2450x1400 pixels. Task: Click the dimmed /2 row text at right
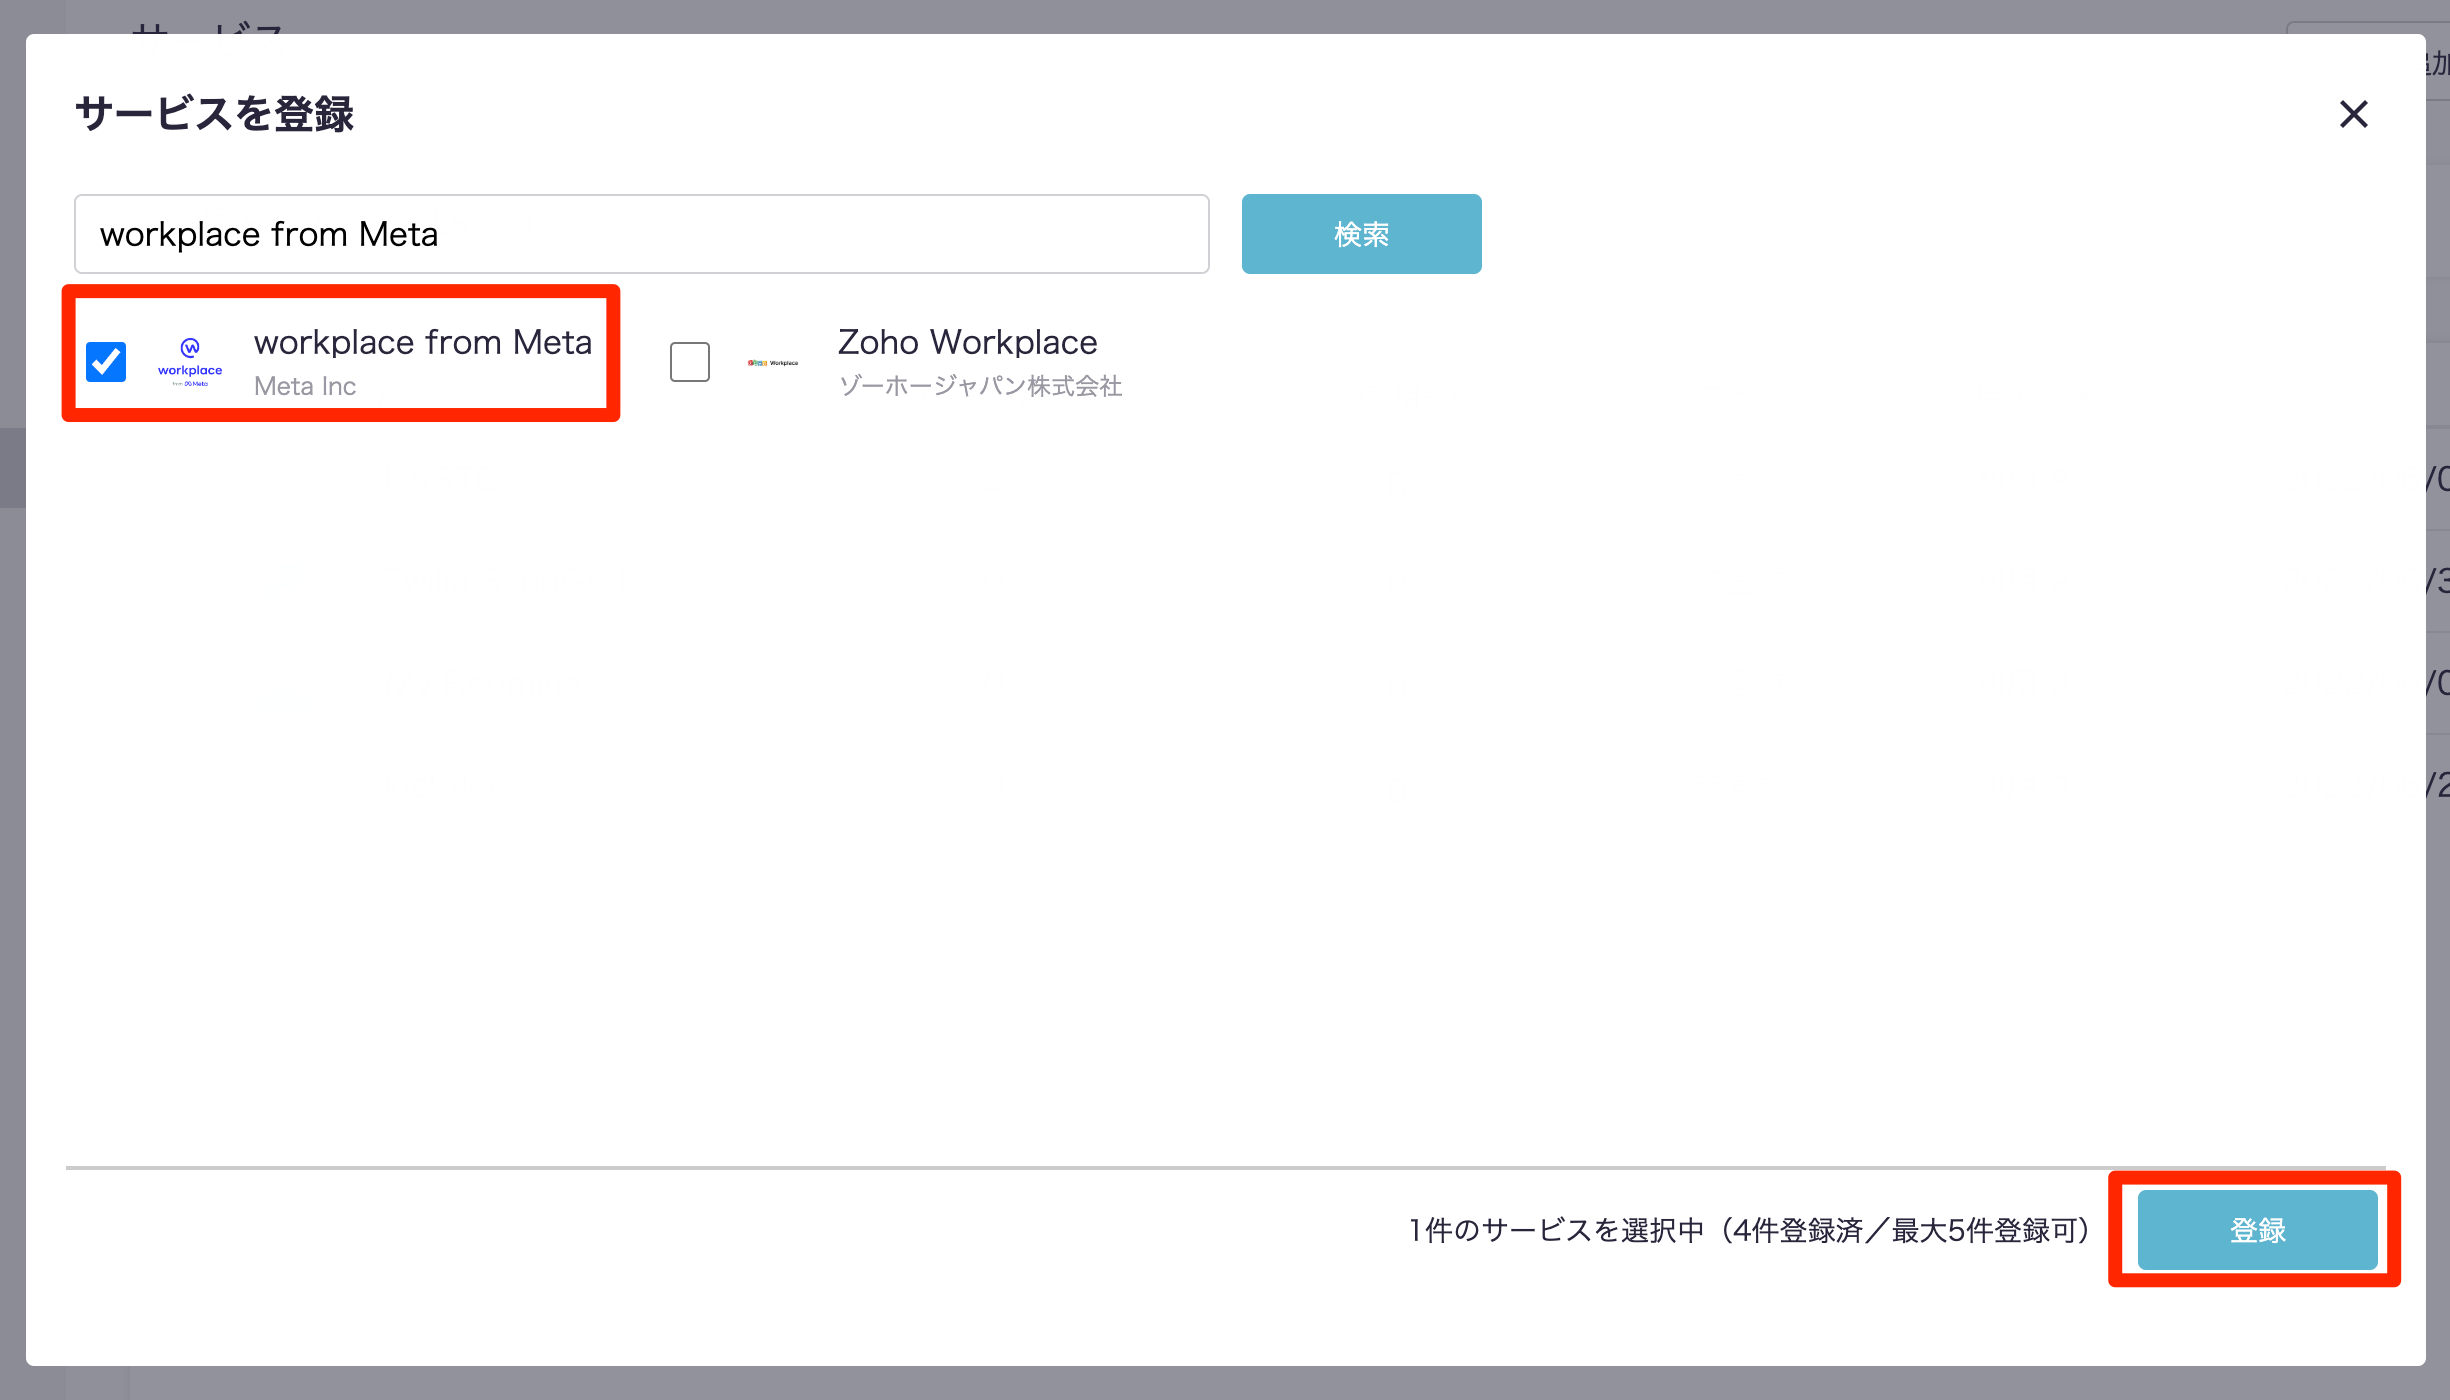coord(2438,785)
